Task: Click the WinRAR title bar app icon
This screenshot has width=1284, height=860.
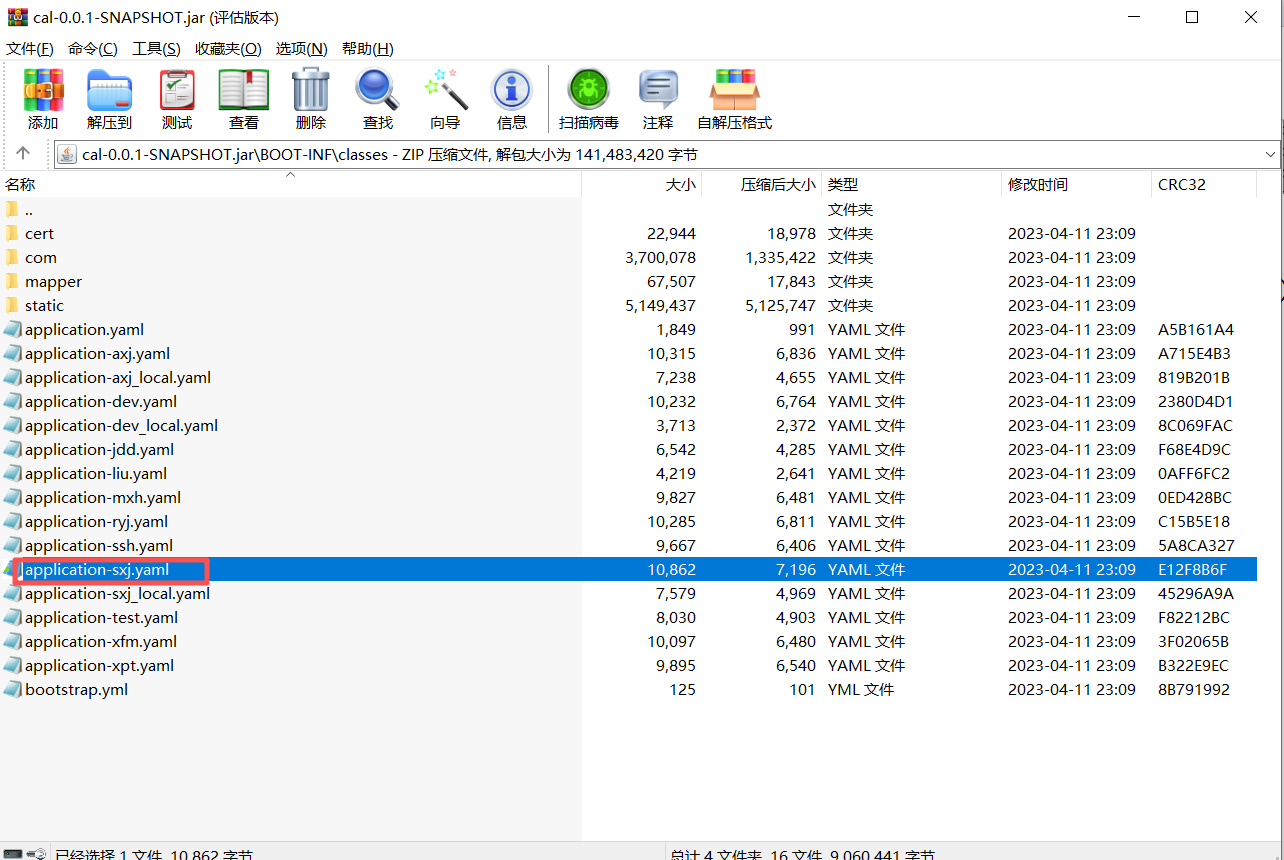Action: (x=17, y=17)
